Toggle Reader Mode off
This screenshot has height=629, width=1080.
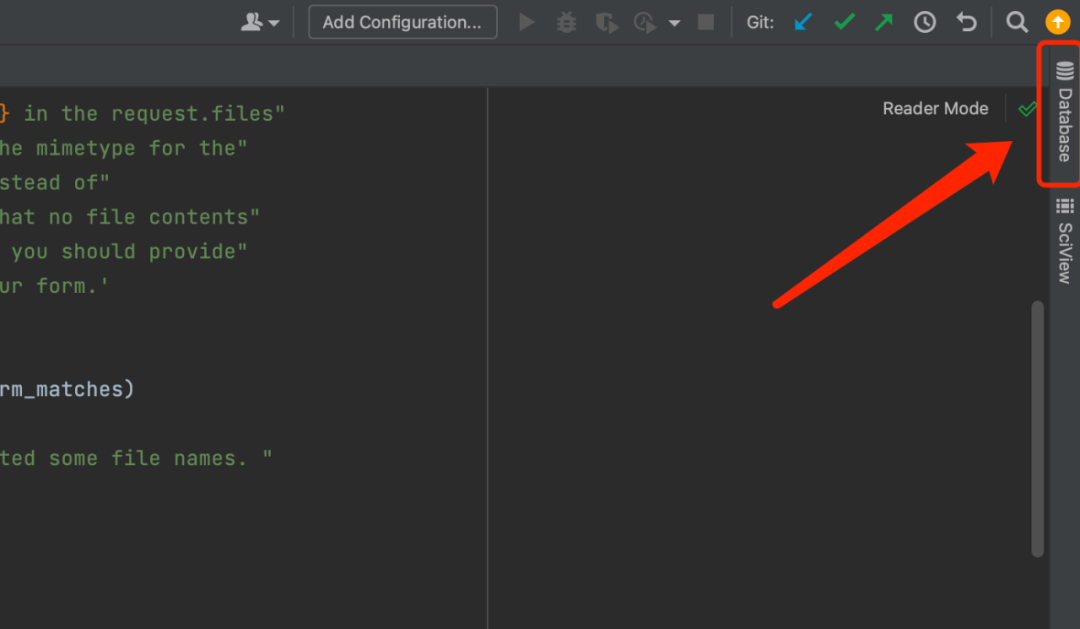(935, 108)
